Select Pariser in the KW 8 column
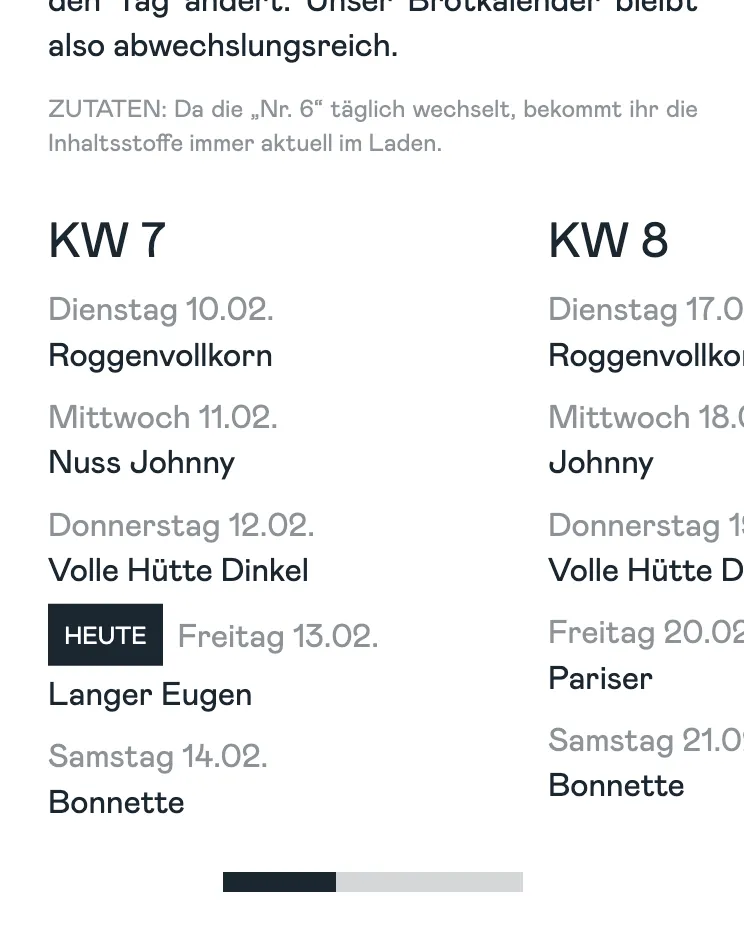The width and height of the screenshot is (744, 936). 600,678
